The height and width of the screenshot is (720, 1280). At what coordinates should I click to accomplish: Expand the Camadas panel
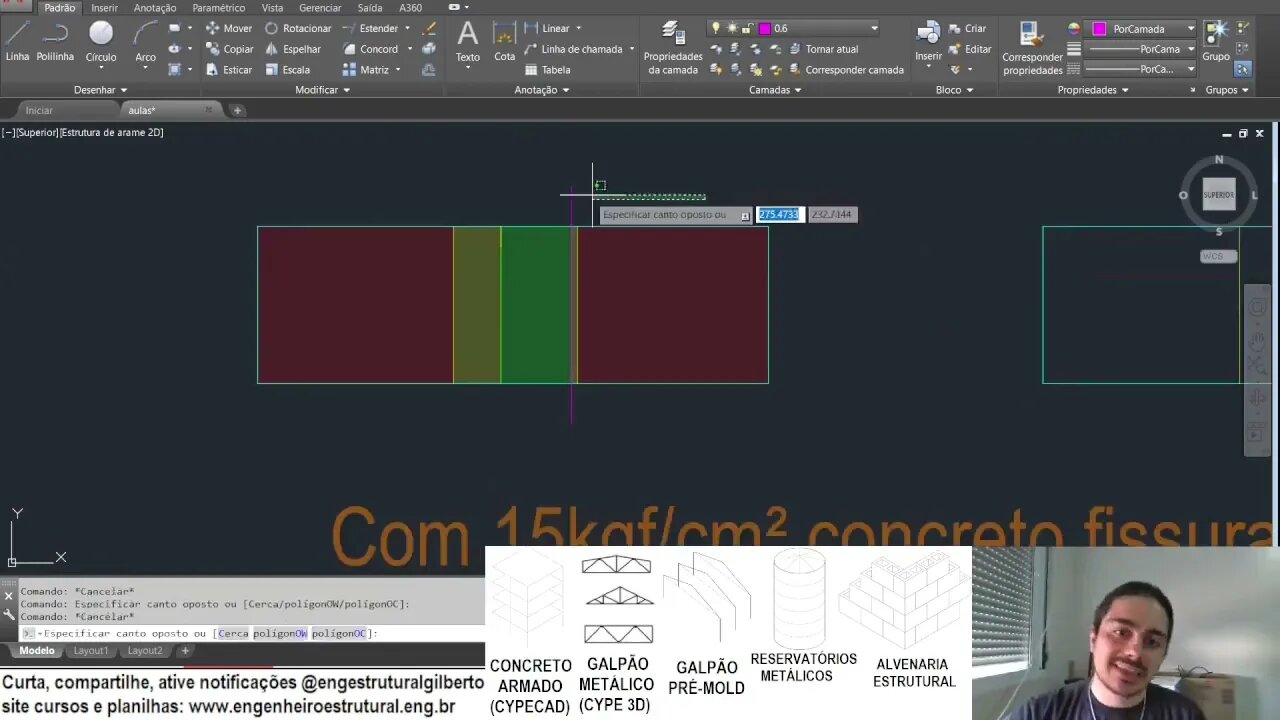click(x=775, y=90)
